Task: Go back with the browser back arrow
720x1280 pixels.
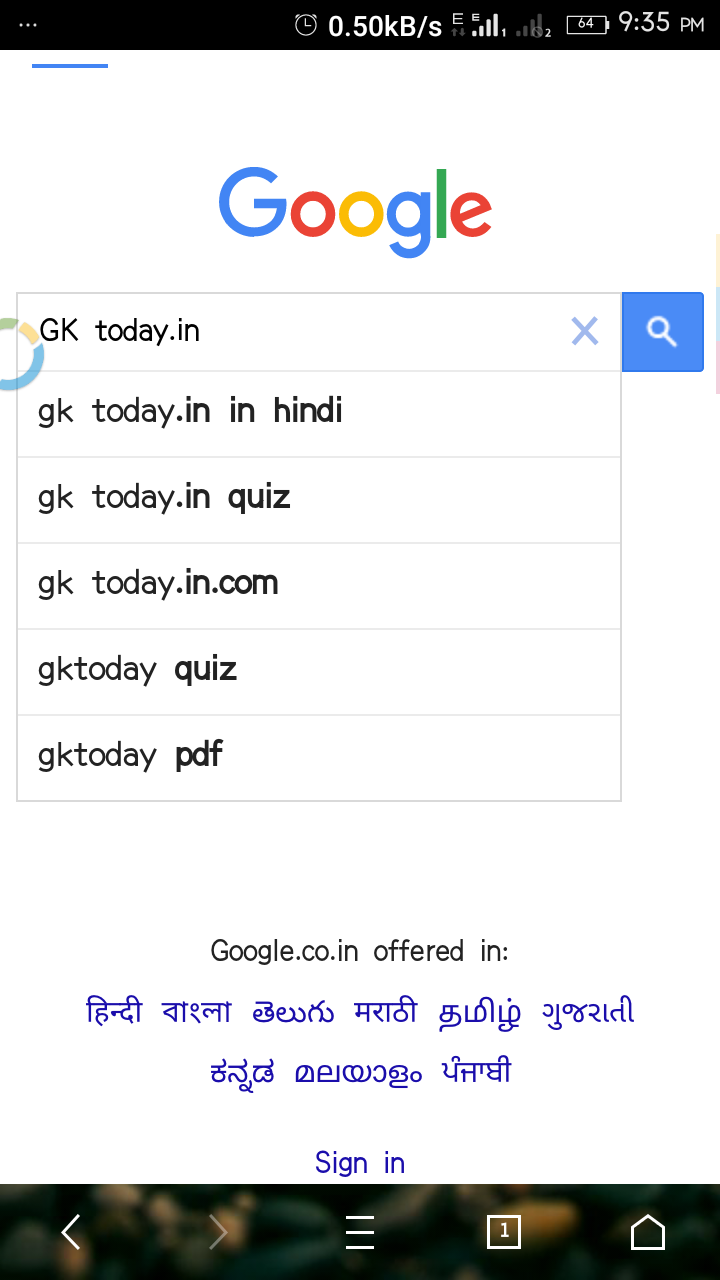Action: 71,1232
